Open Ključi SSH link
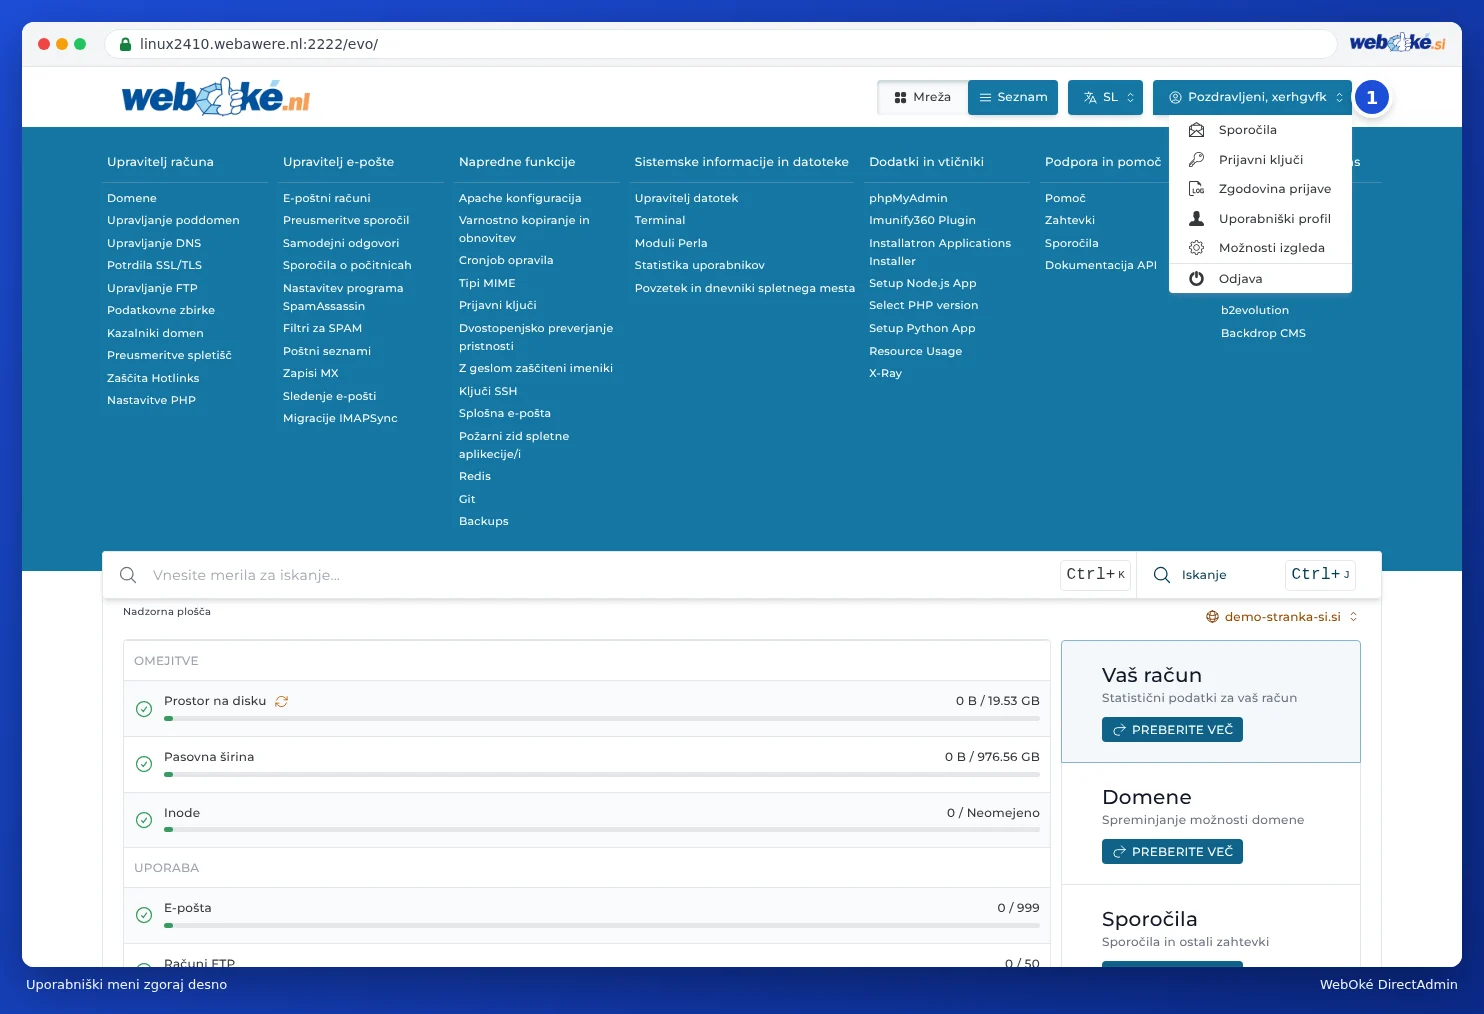Screen dimensions: 1484x1014 coord(488,391)
